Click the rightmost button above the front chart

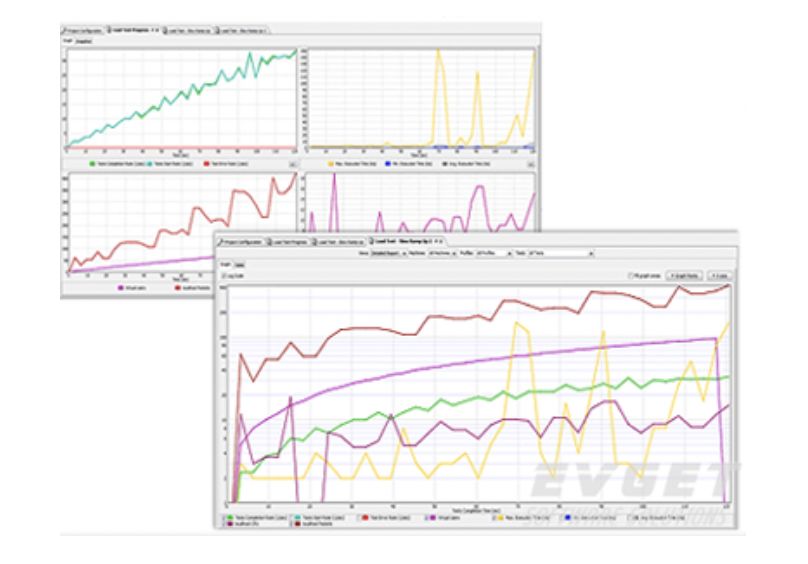722,275
